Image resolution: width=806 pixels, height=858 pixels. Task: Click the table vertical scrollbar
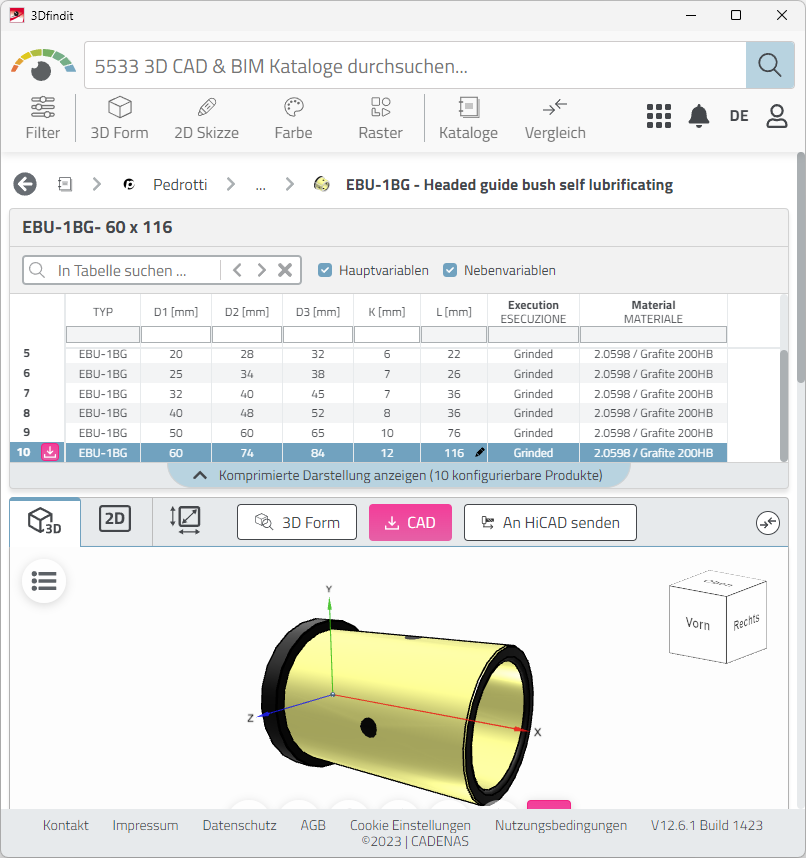tap(784, 405)
